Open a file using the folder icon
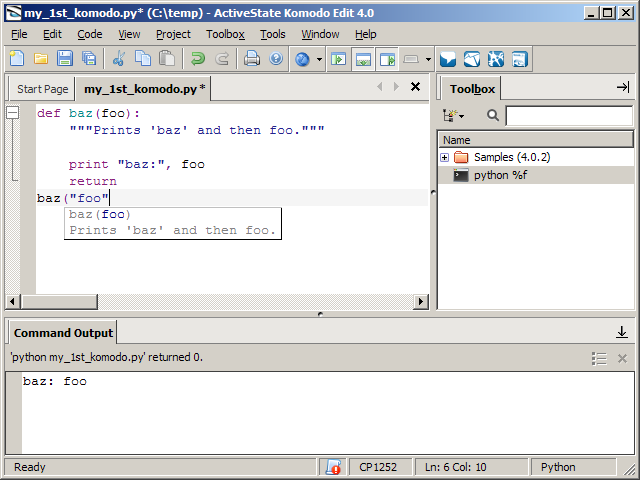The width and height of the screenshot is (640, 480). (41, 59)
